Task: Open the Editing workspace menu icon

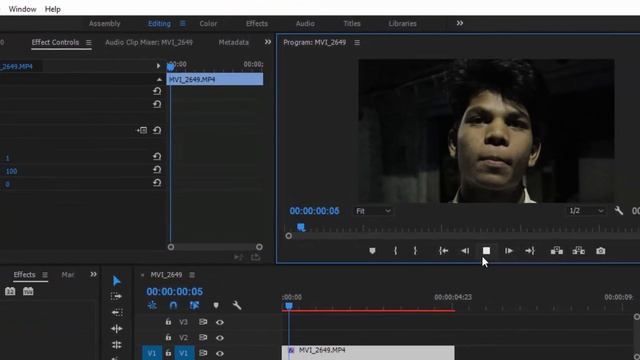Action: (183, 24)
